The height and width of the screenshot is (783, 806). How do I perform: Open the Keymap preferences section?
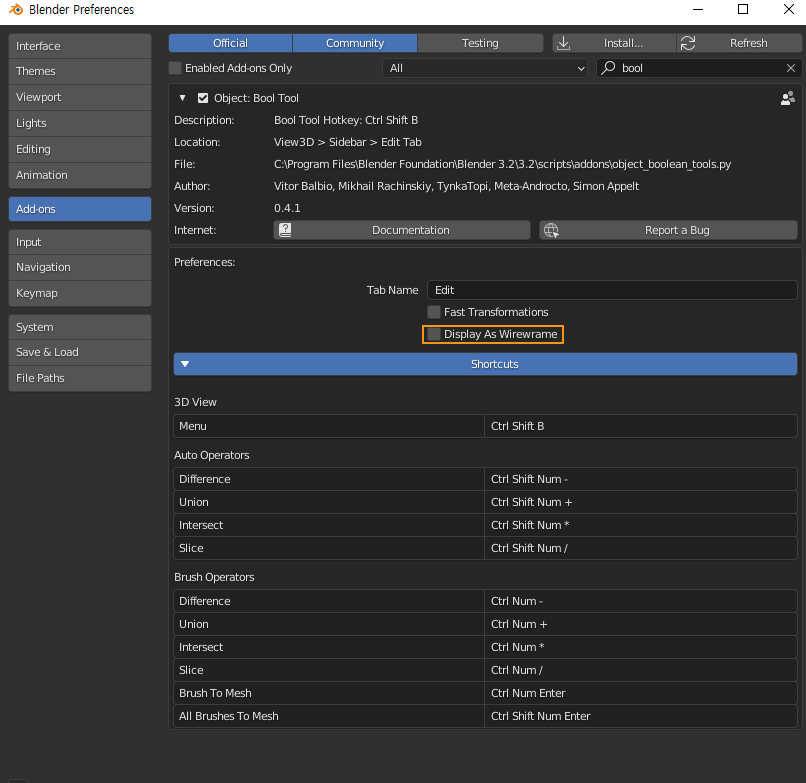pyautogui.click(x=80, y=293)
